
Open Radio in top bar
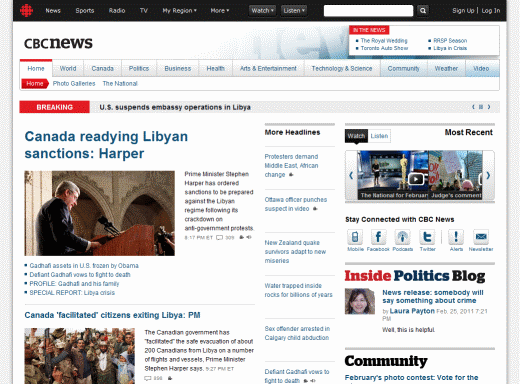[117, 11]
